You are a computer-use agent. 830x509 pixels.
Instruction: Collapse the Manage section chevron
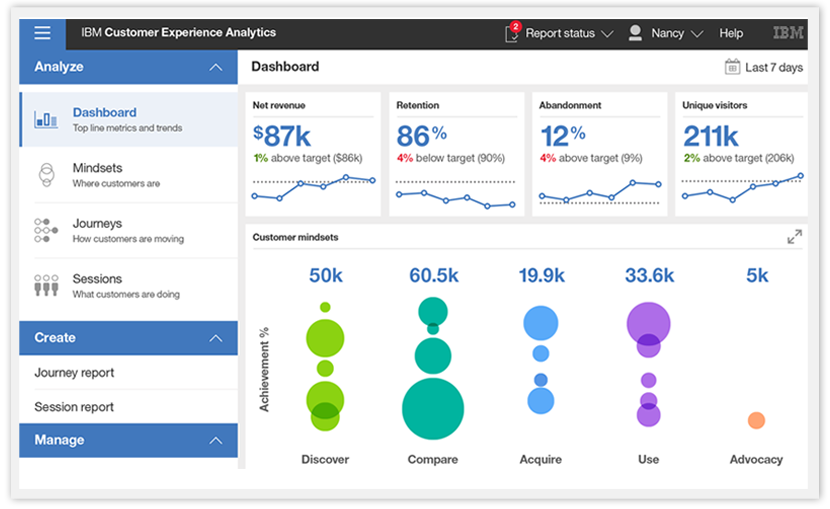pos(215,440)
